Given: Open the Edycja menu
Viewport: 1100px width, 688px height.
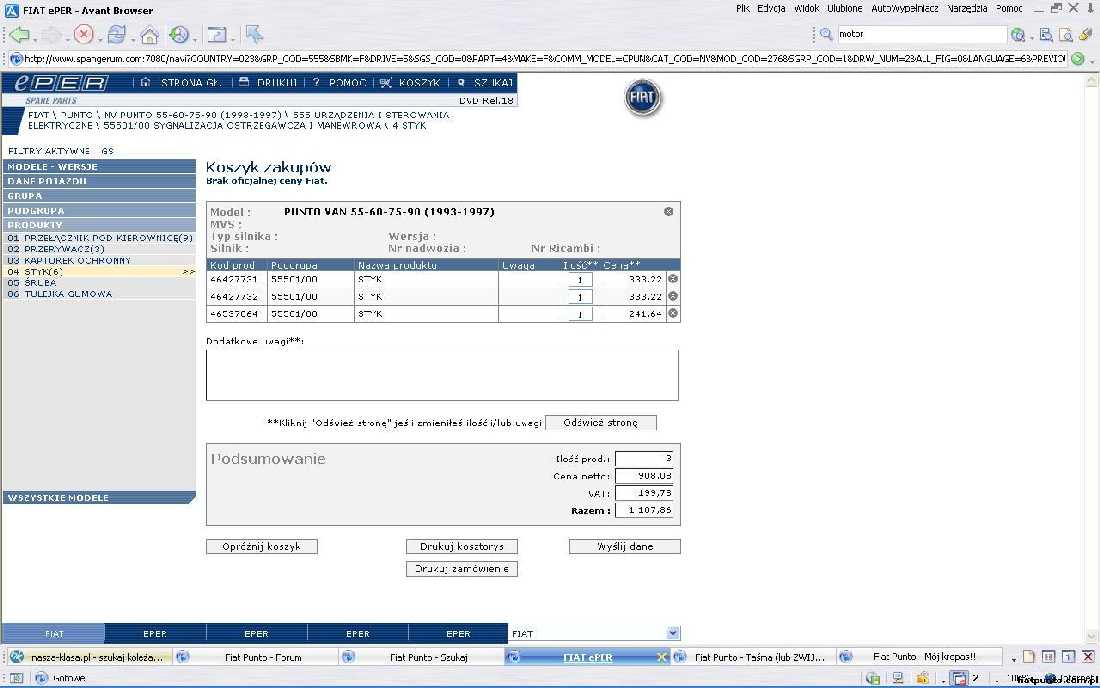Looking at the screenshot, I should pos(771,8).
